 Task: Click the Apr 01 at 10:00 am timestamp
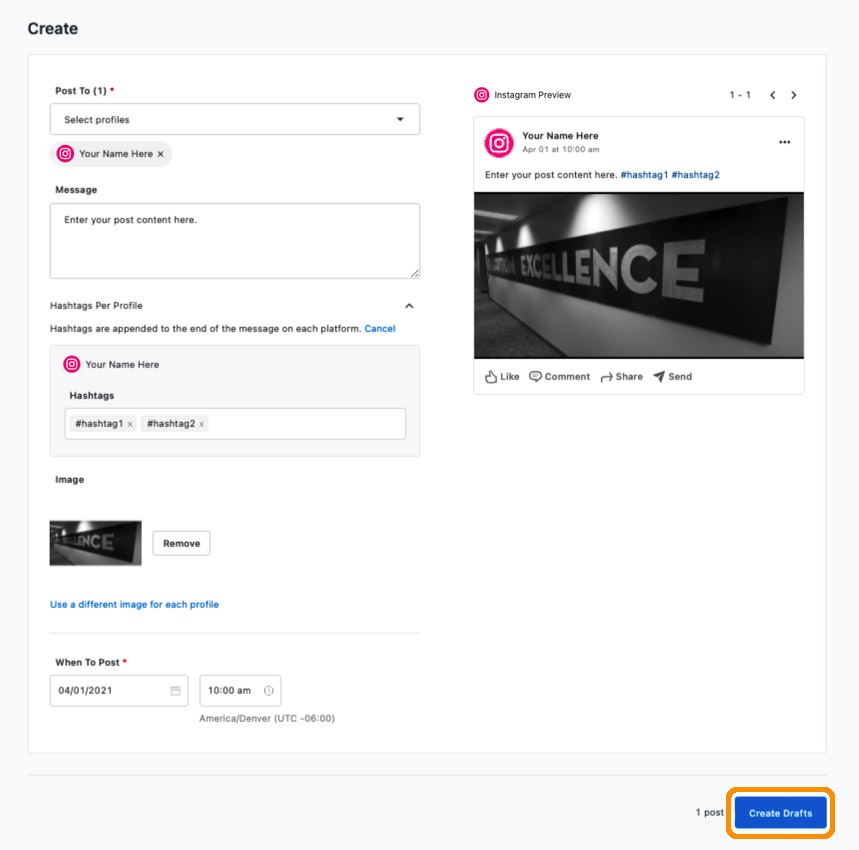pos(560,150)
